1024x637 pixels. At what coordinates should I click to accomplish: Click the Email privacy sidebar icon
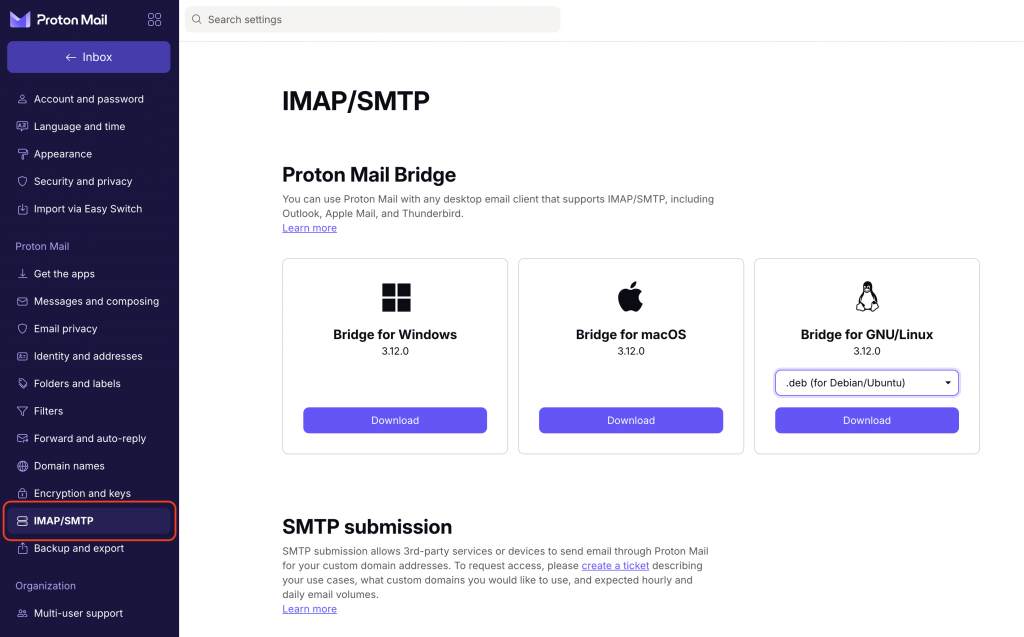click(21, 328)
